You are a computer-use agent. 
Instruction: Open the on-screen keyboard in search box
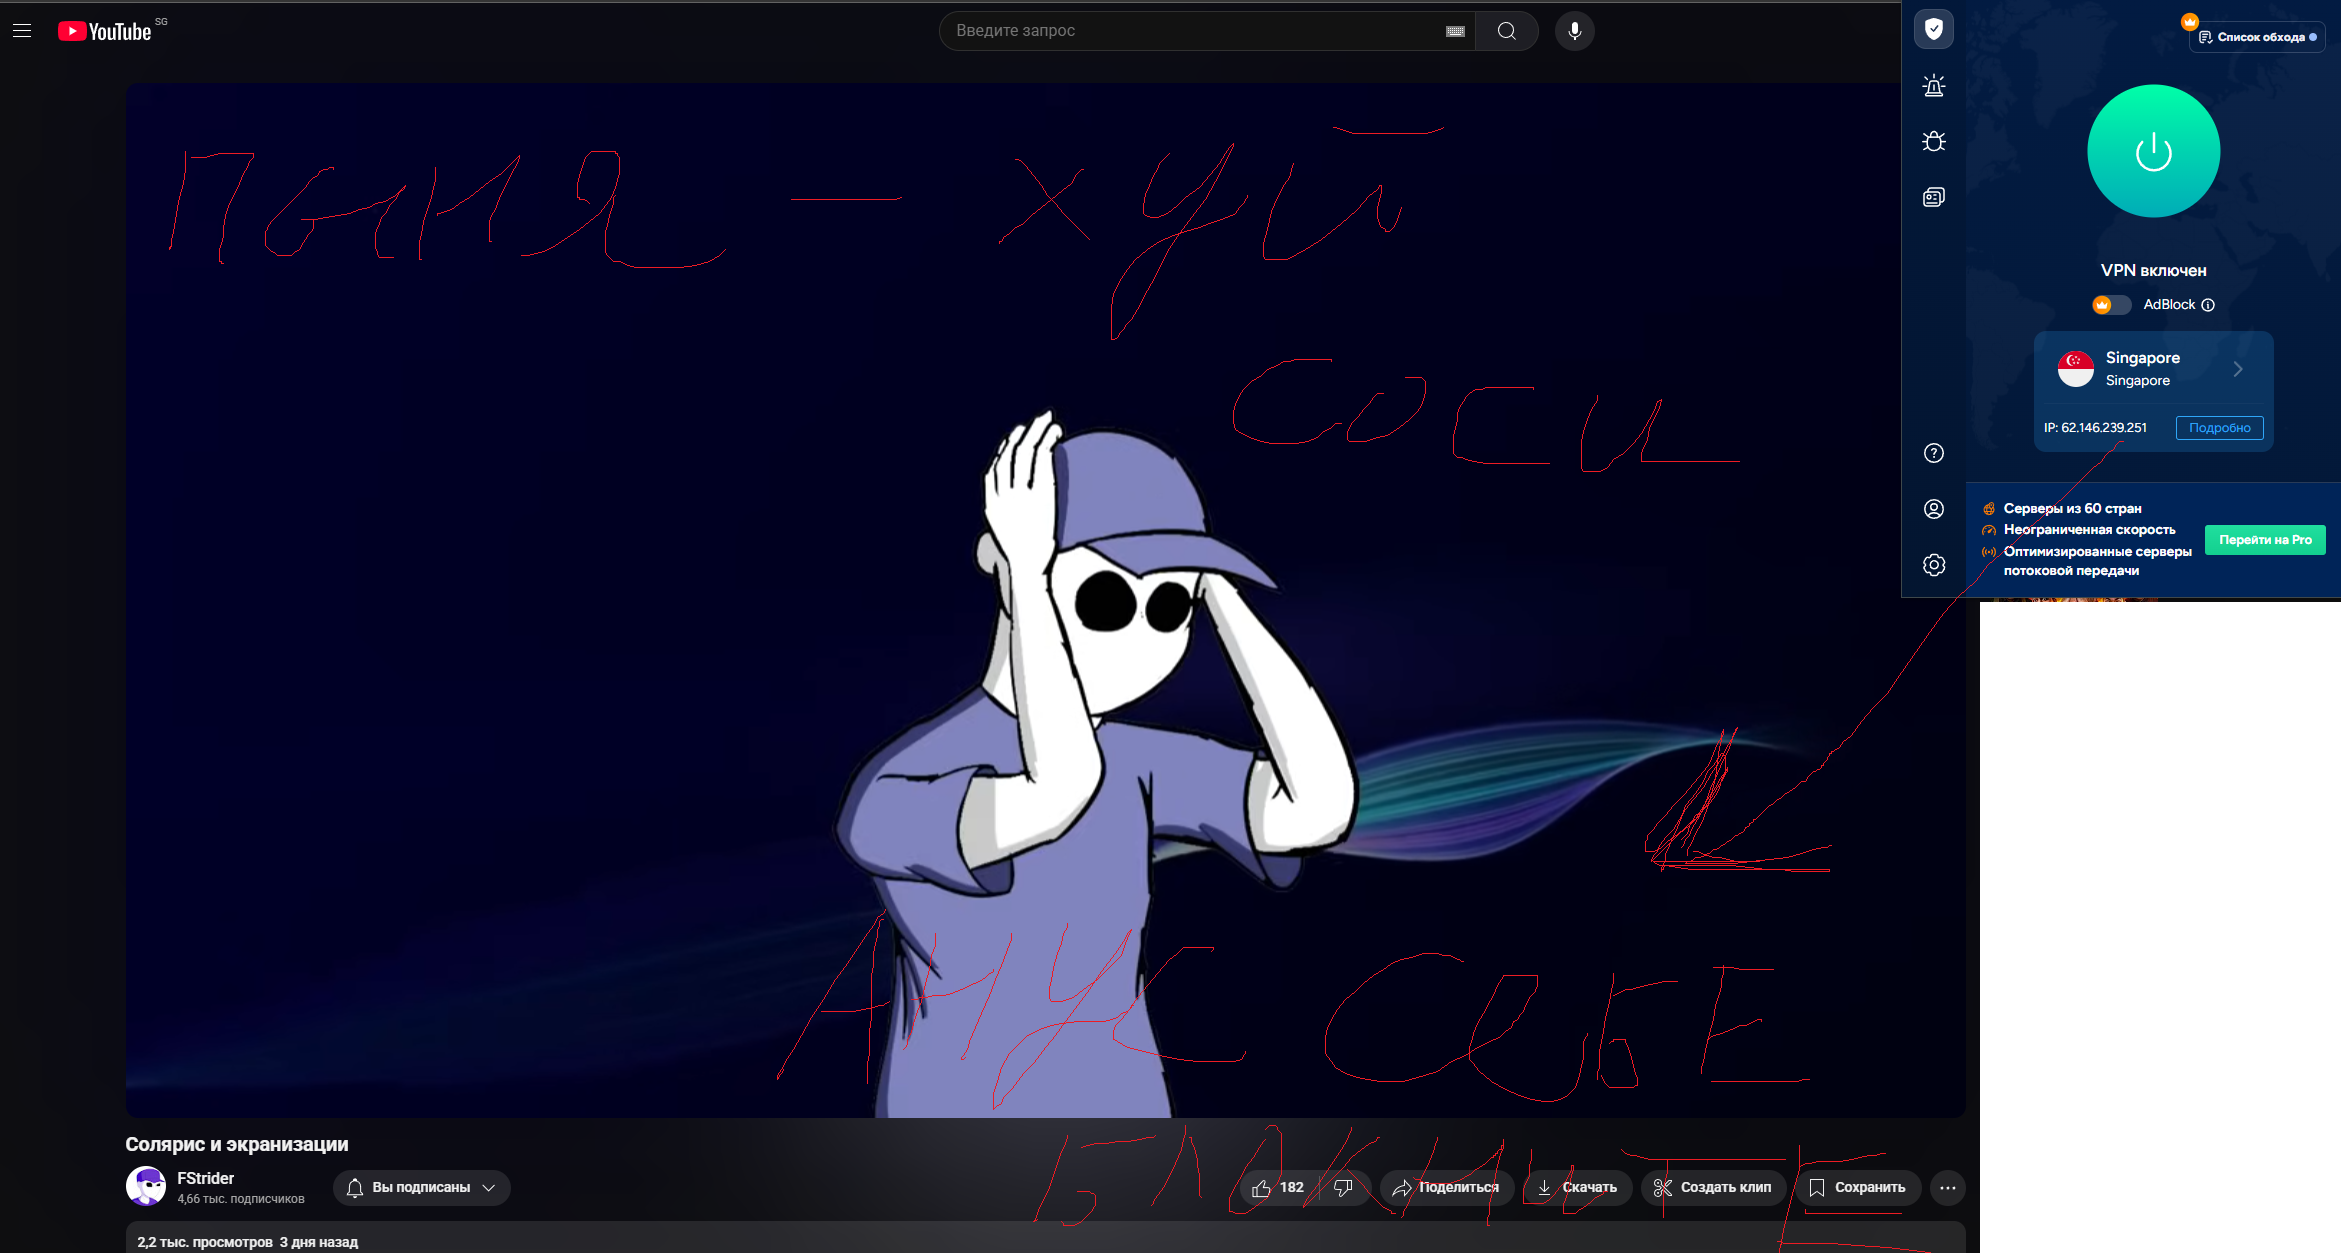coord(1455,31)
